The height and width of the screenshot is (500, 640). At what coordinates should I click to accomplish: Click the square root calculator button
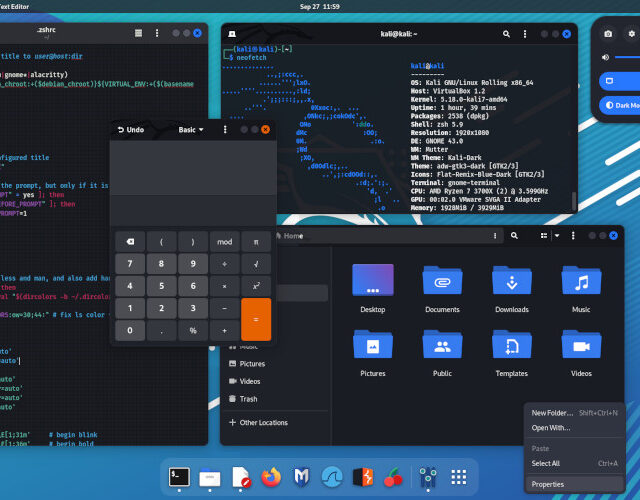click(x=256, y=264)
